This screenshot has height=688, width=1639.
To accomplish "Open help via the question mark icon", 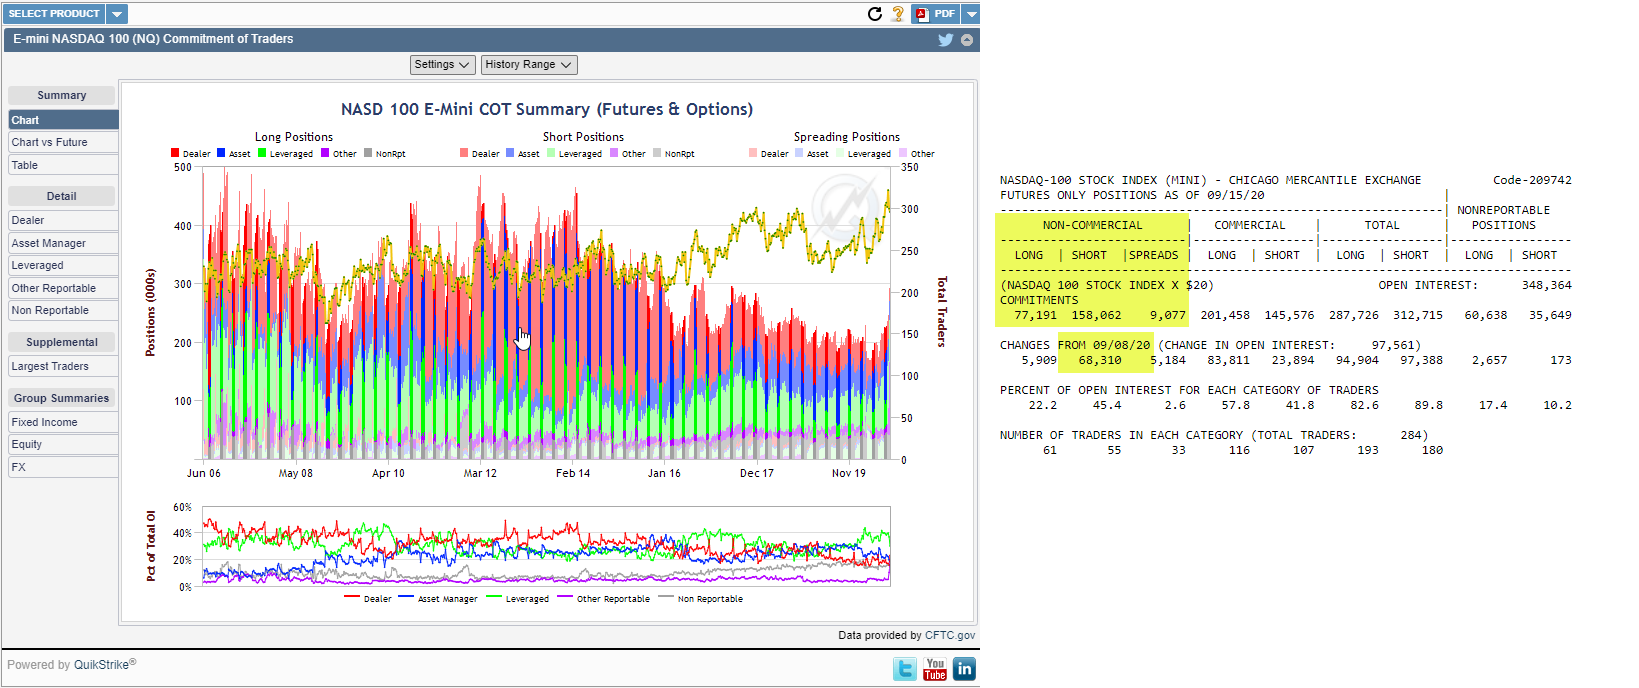I will tap(898, 14).
